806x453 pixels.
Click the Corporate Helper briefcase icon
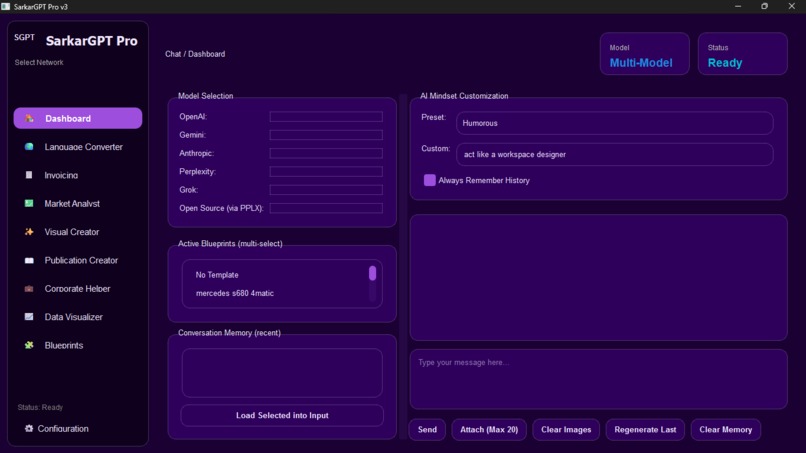coord(29,288)
